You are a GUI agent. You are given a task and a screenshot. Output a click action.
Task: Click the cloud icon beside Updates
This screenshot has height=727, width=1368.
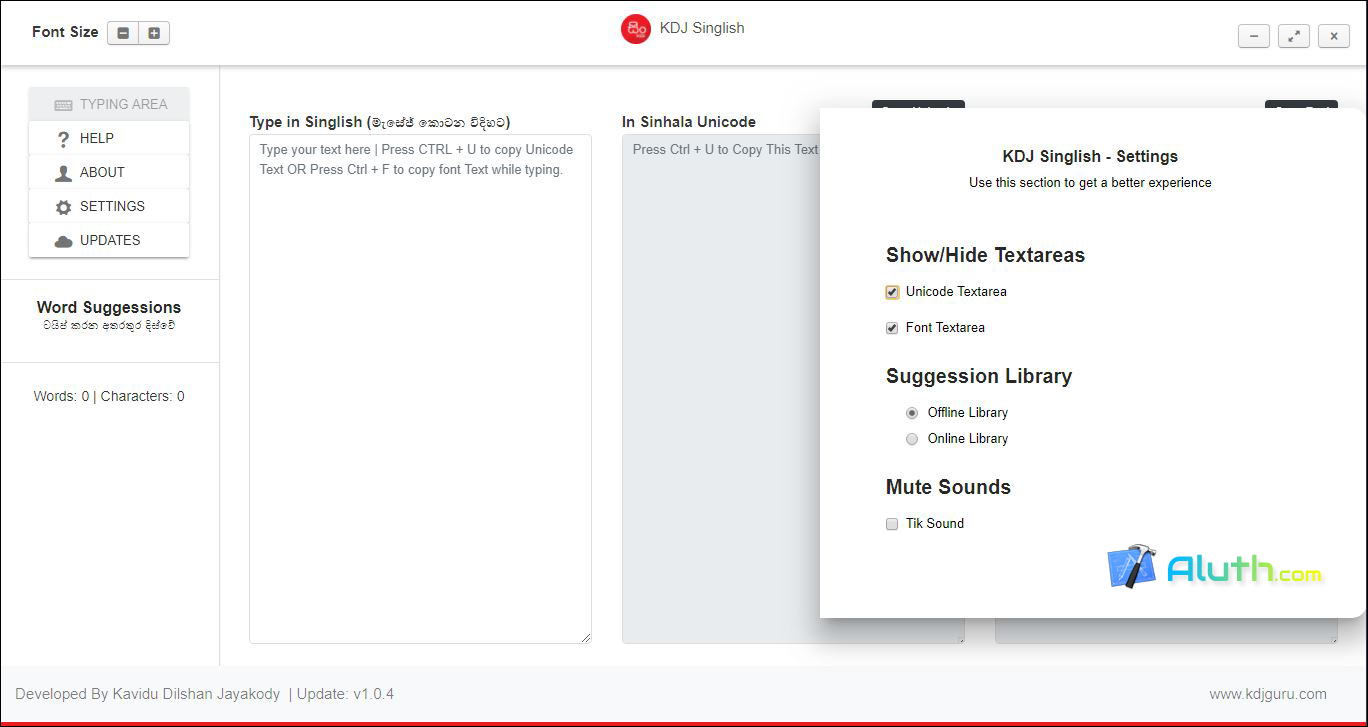[63, 241]
